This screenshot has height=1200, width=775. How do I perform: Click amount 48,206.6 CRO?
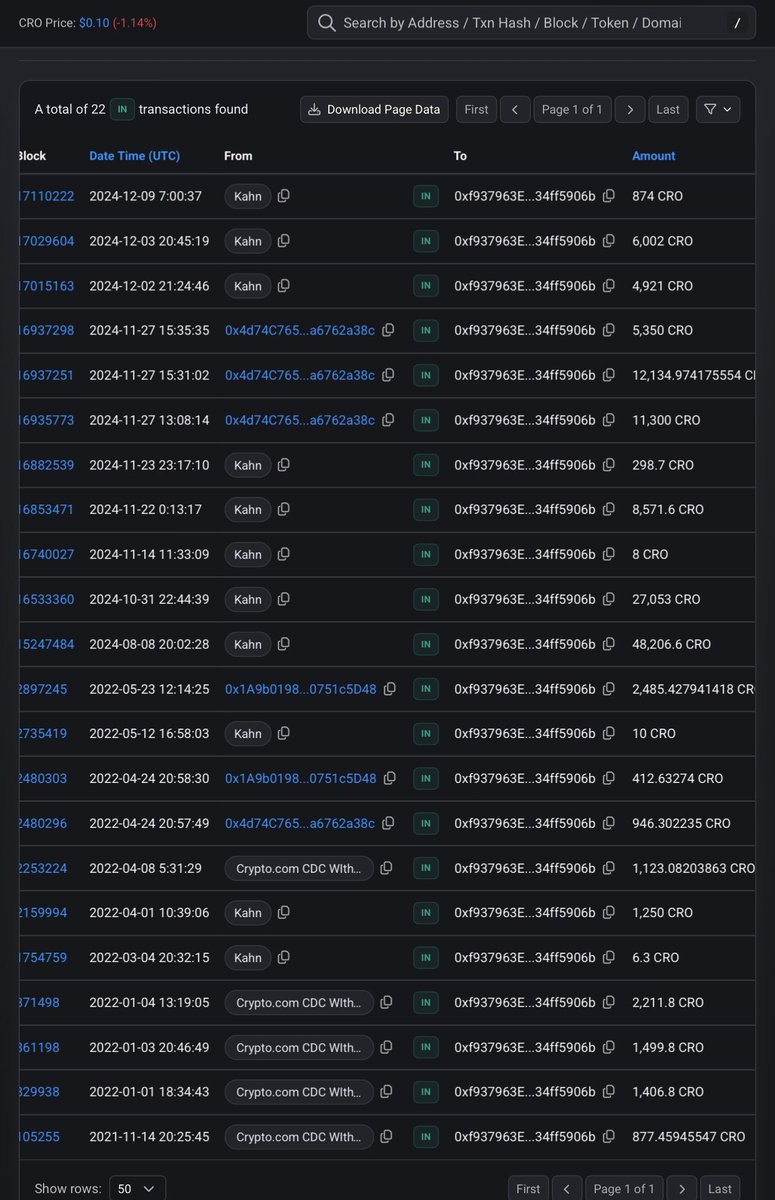tap(672, 644)
